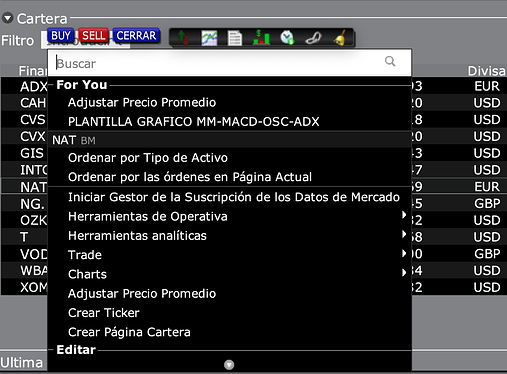Select the CVS row ticker
Image resolution: width=507 pixels, height=374 pixels.
[x=33, y=120]
